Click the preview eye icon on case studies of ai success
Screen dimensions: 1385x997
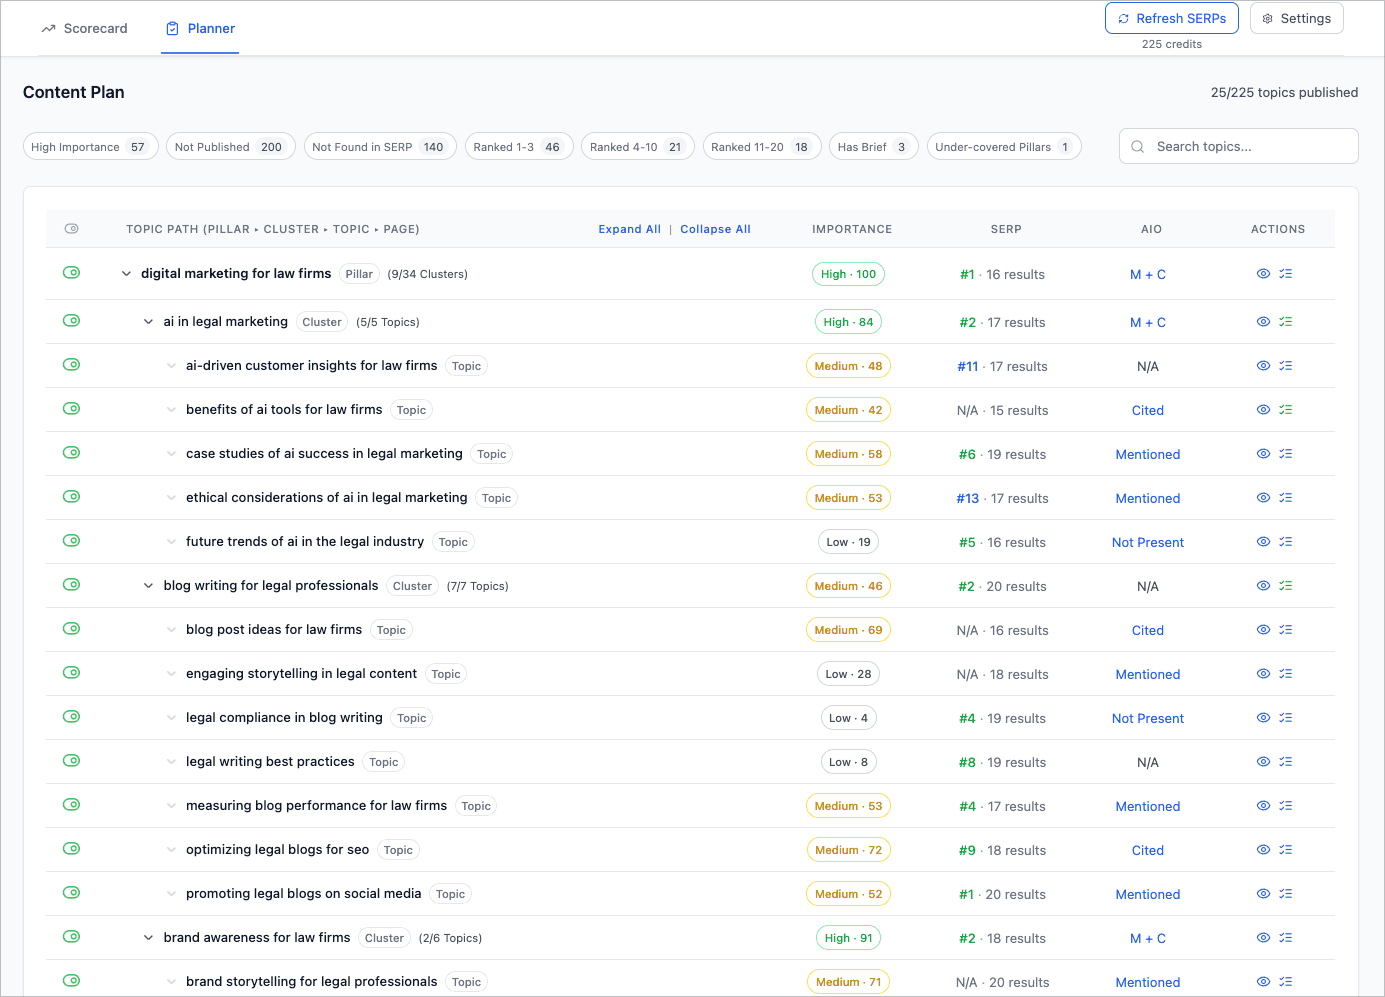click(1263, 453)
